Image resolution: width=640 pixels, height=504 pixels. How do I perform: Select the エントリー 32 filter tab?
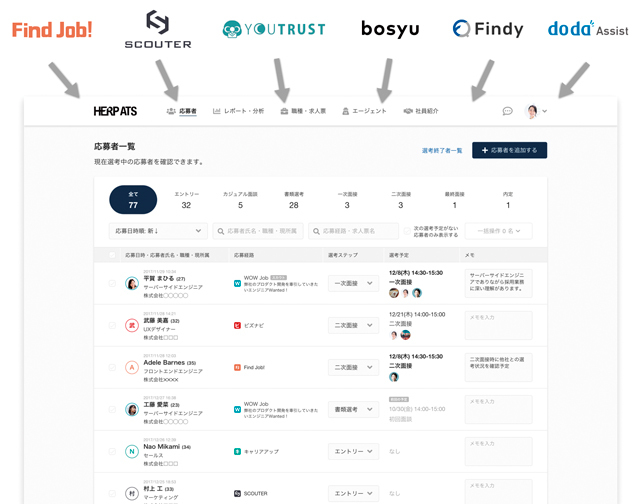click(x=187, y=200)
